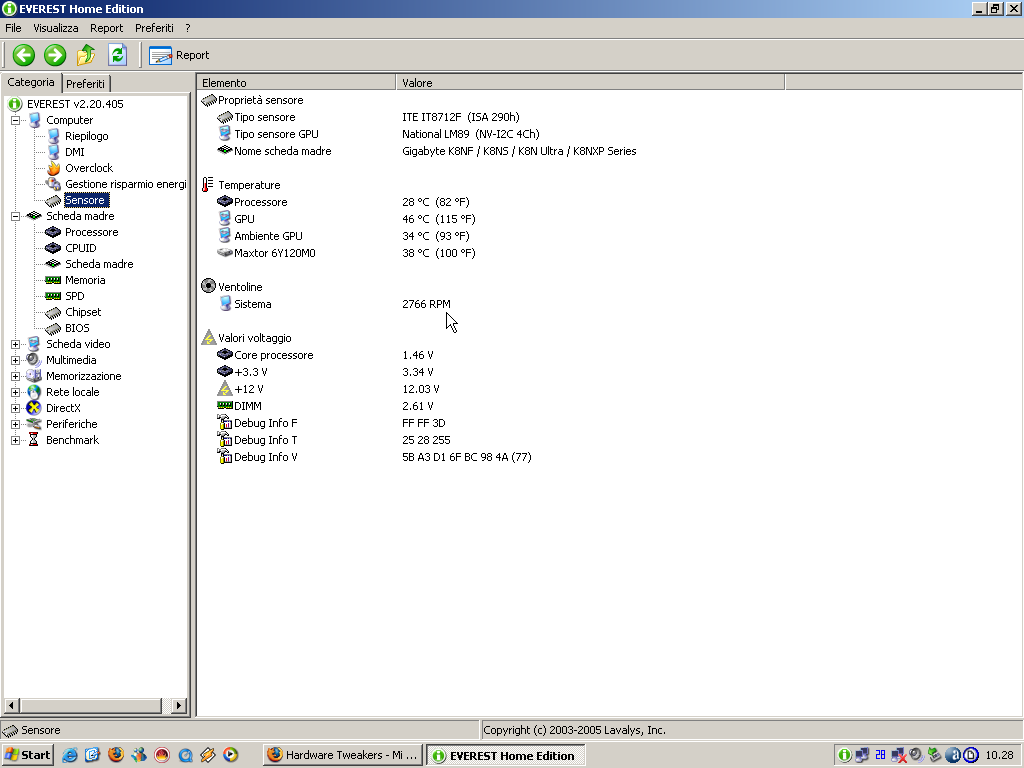This screenshot has height=768, width=1024.
Task: Click the Up folder toolbar icon
Action: pos(86,55)
